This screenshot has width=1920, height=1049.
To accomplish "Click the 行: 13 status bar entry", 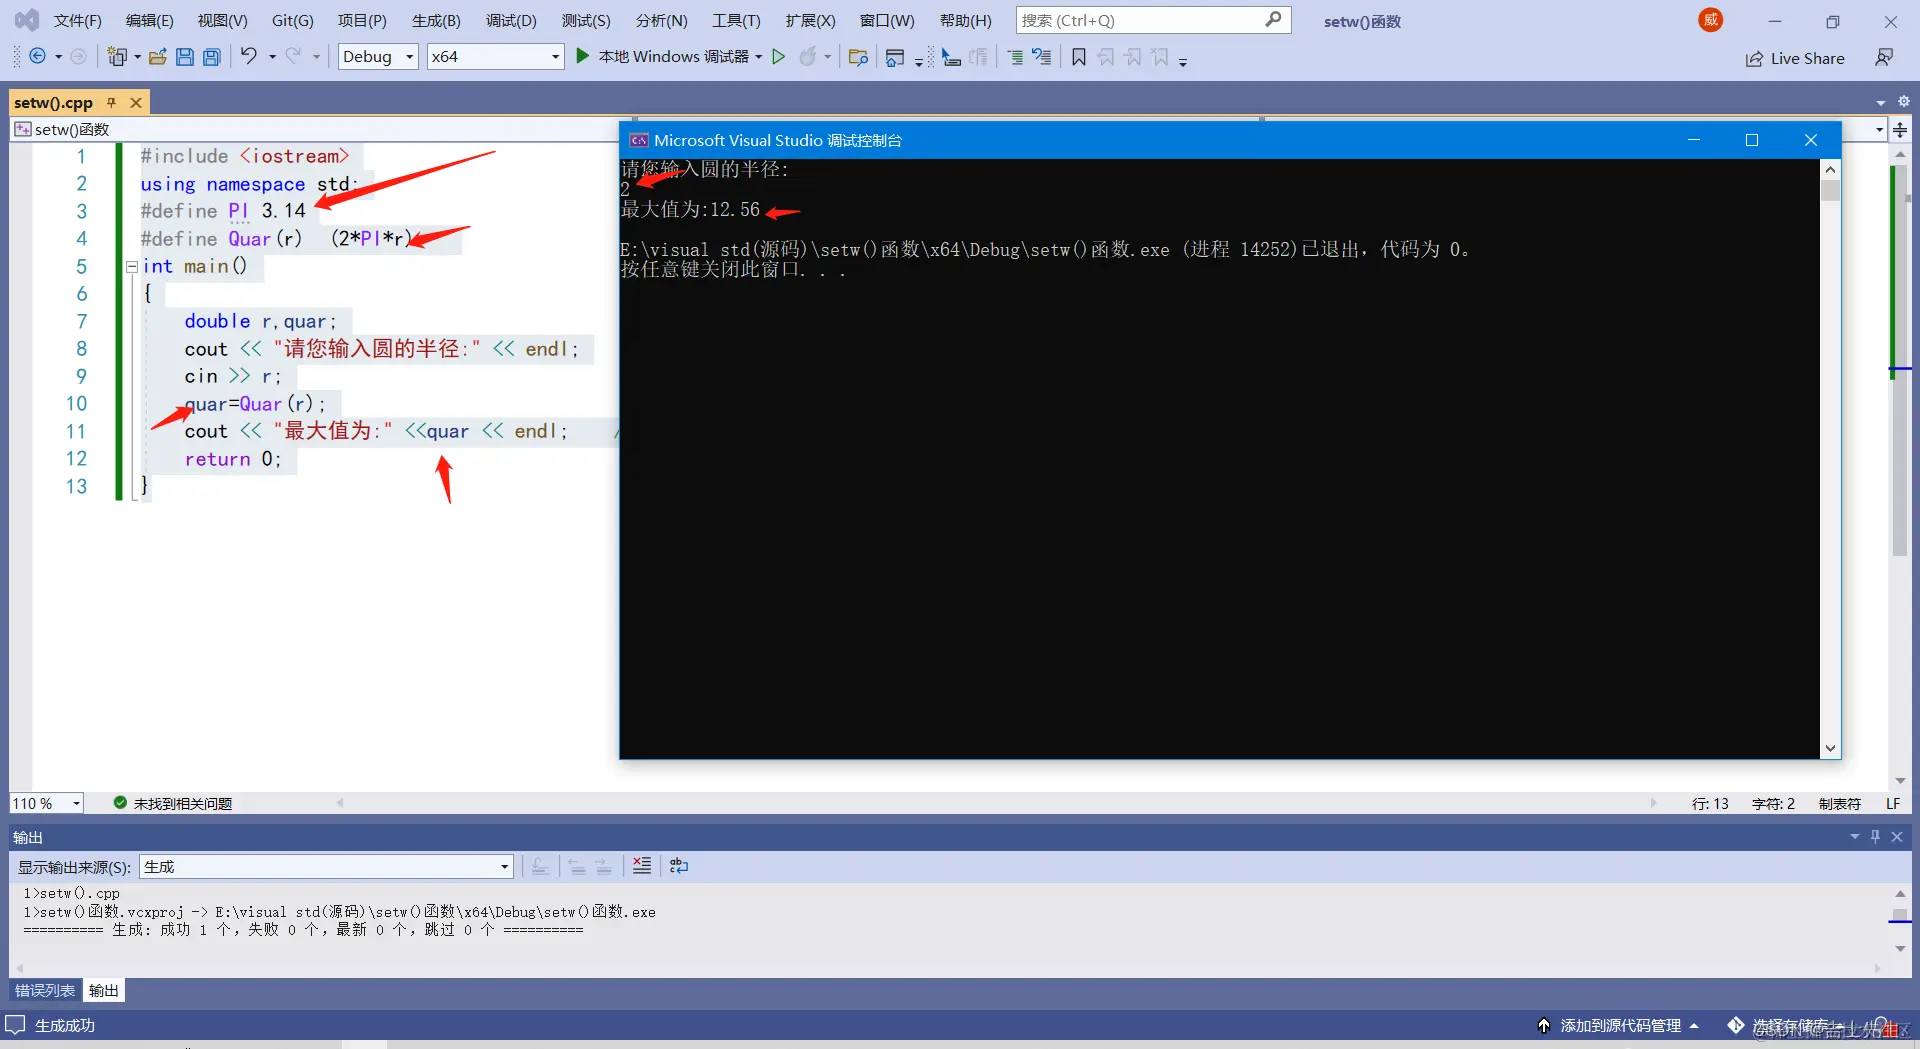I will pyautogui.click(x=1710, y=803).
